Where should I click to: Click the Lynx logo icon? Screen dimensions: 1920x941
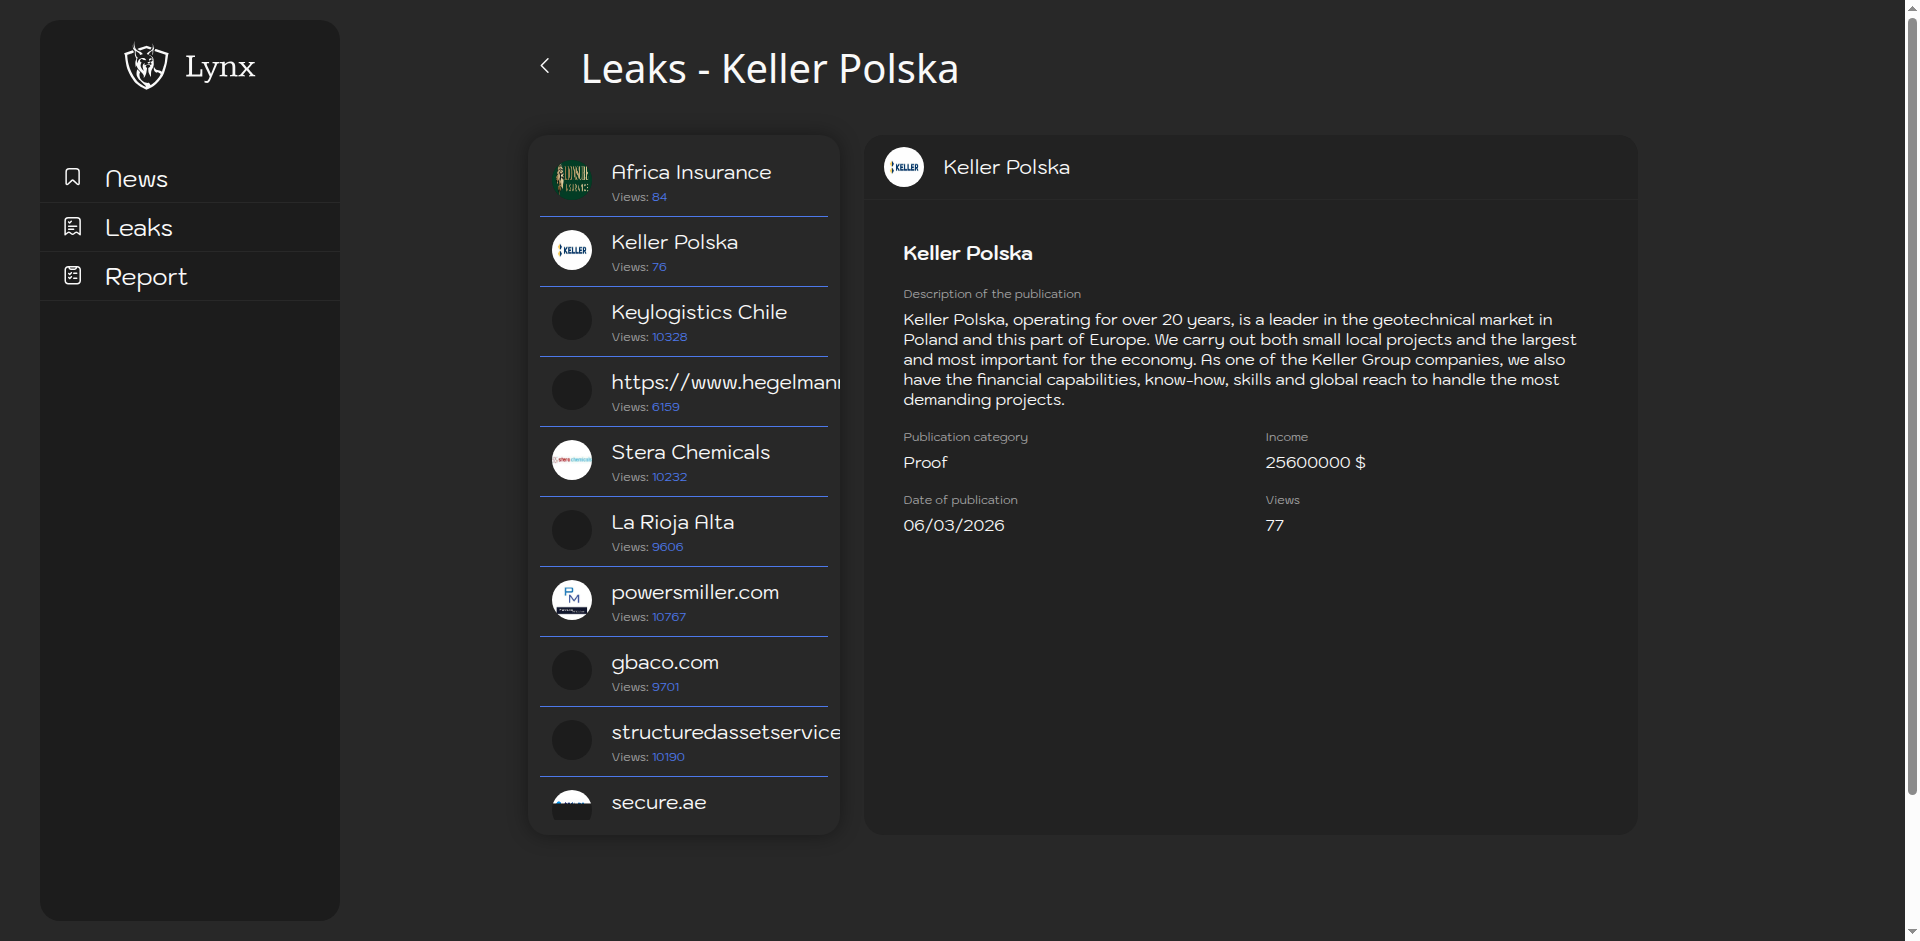point(146,66)
